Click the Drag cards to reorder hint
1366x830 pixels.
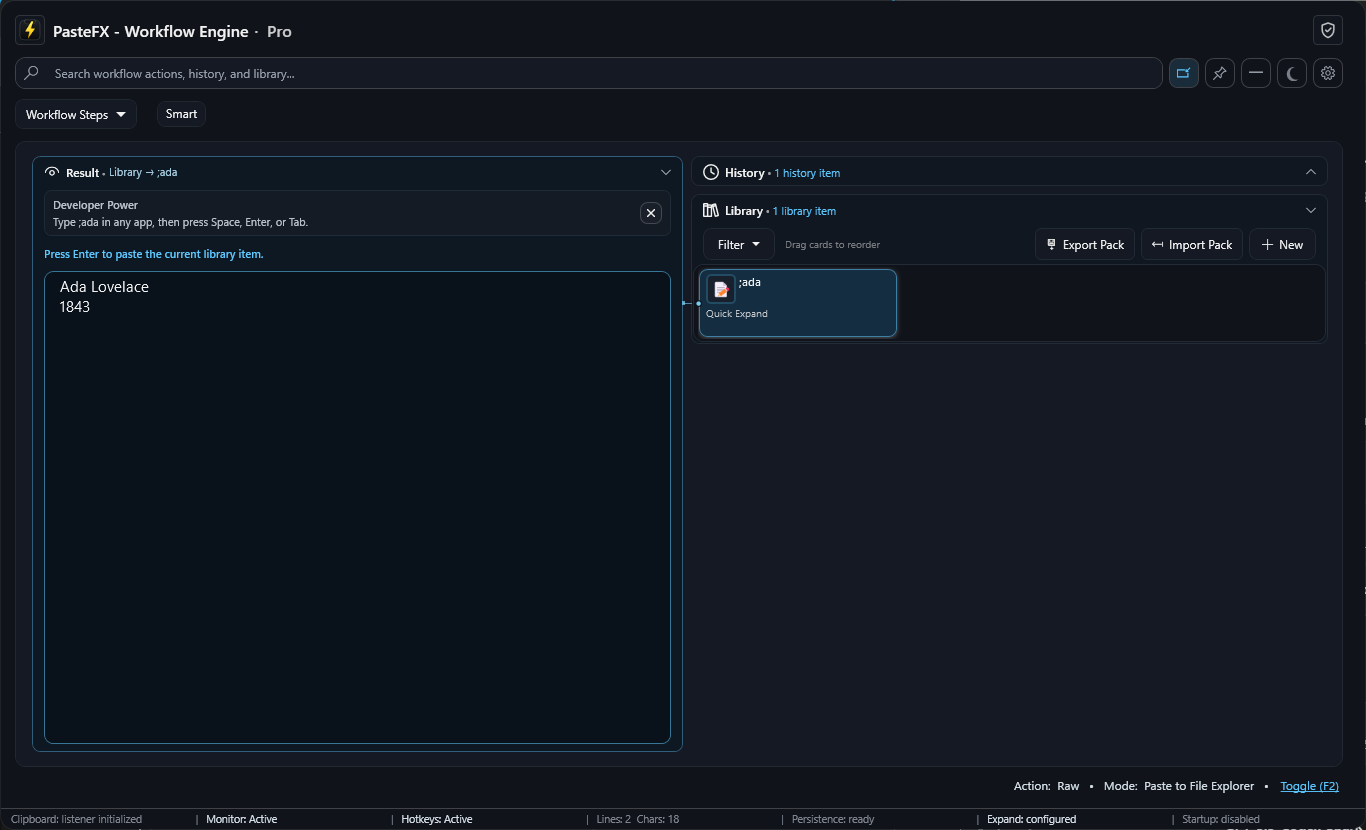coord(833,245)
